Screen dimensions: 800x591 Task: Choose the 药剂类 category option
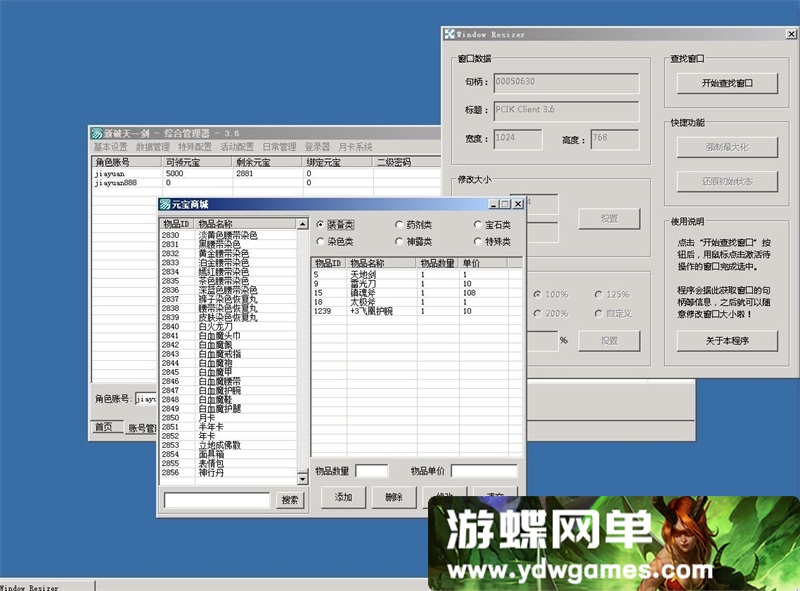(x=399, y=225)
